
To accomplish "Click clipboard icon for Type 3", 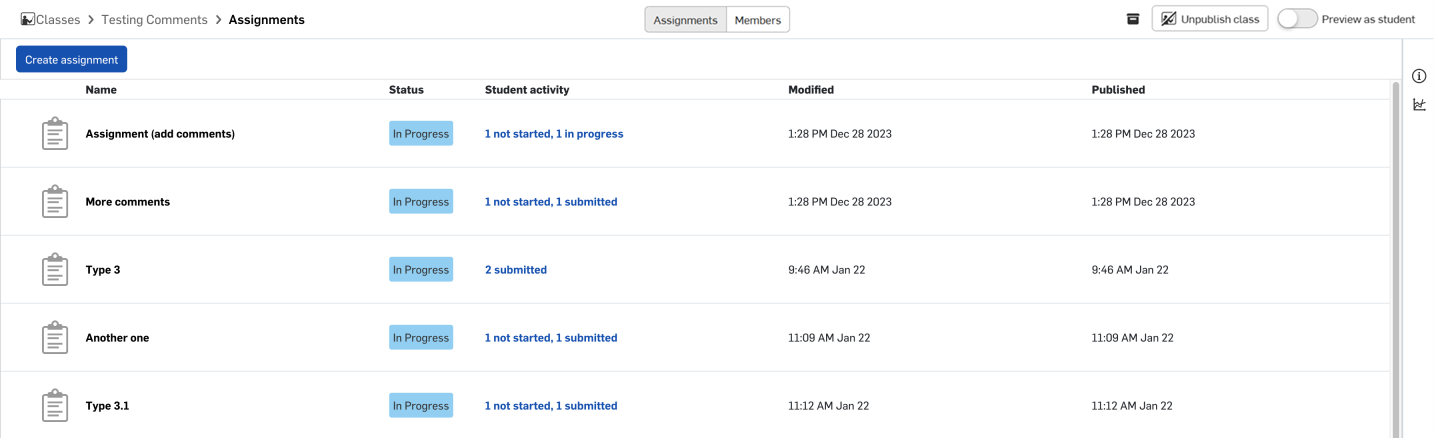I will click(x=55, y=270).
